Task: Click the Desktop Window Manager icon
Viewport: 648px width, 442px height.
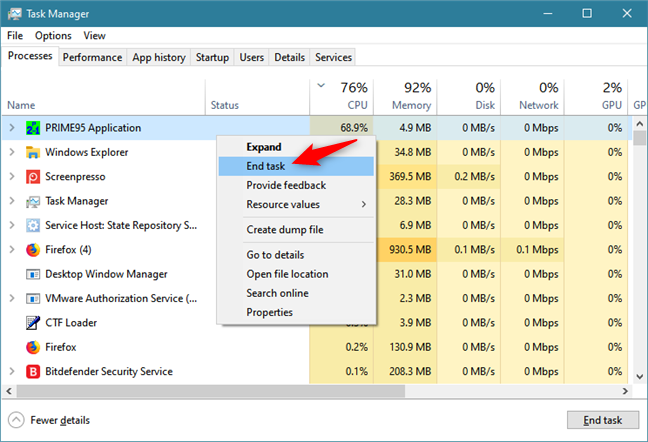Action: click(x=33, y=274)
